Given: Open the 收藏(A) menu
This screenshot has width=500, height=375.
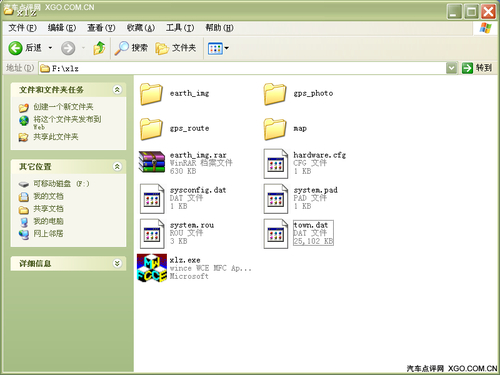Looking at the screenshot, I should coord(141,28).
